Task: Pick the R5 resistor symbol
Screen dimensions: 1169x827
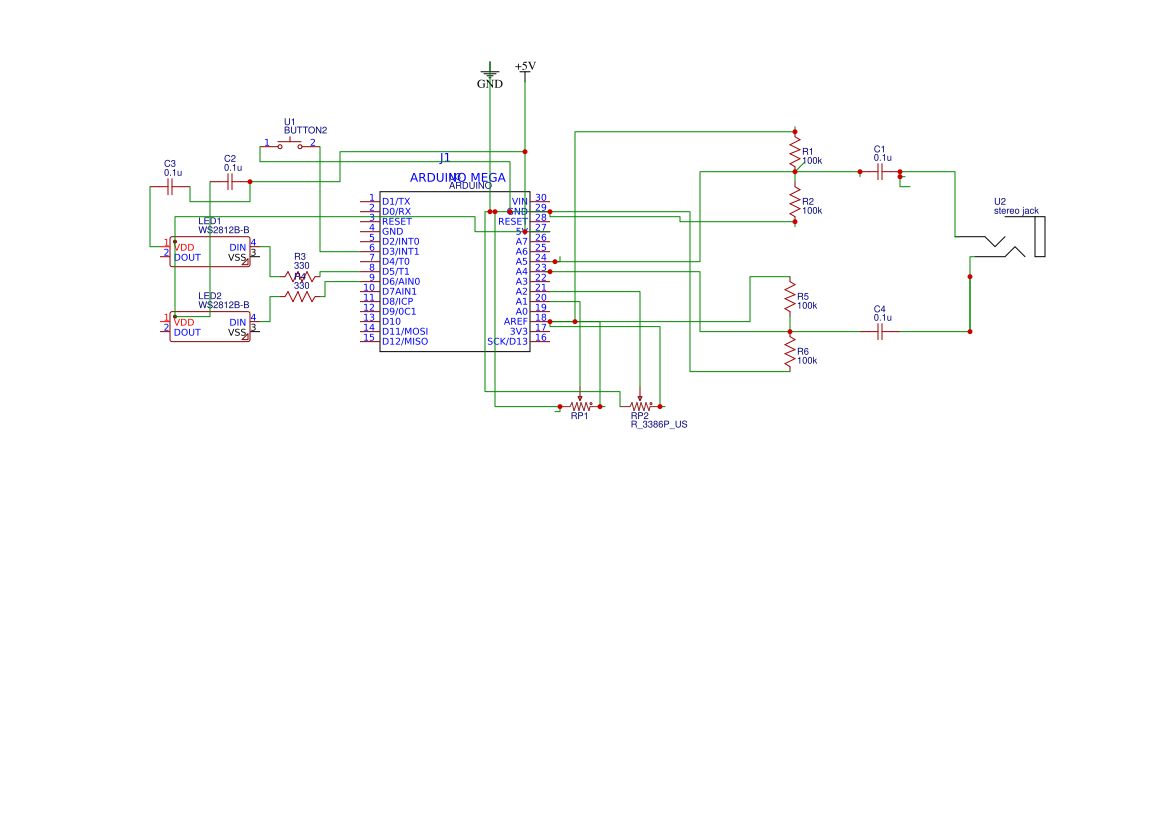Action: (x=790, y=297)
